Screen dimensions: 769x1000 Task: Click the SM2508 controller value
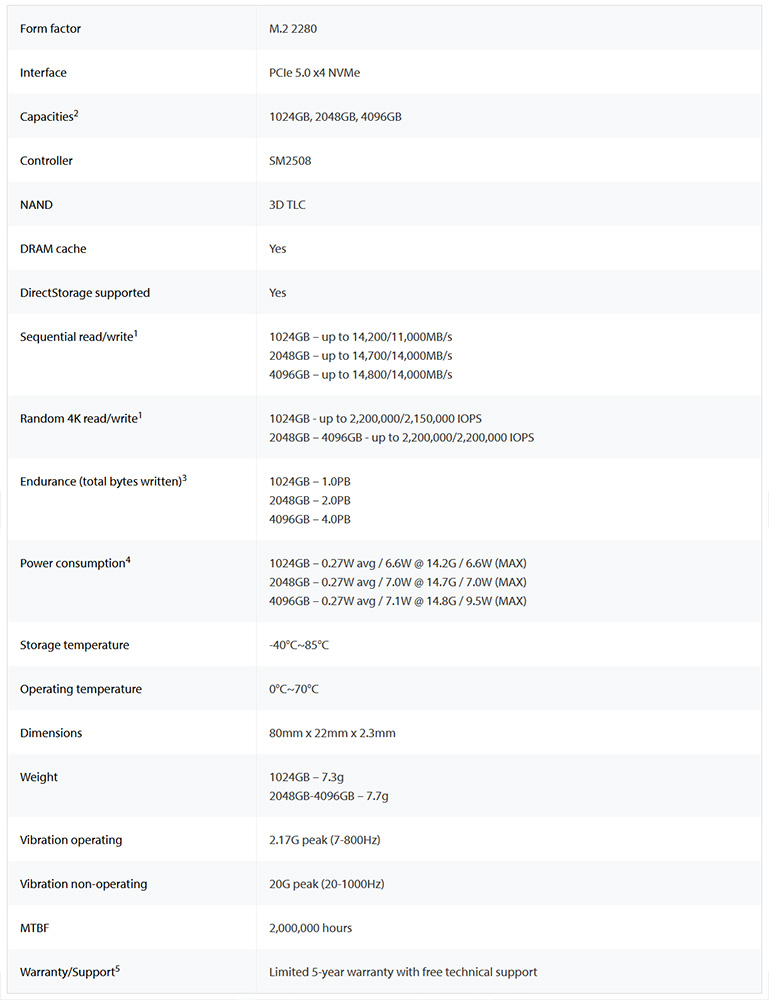point(291,161)
